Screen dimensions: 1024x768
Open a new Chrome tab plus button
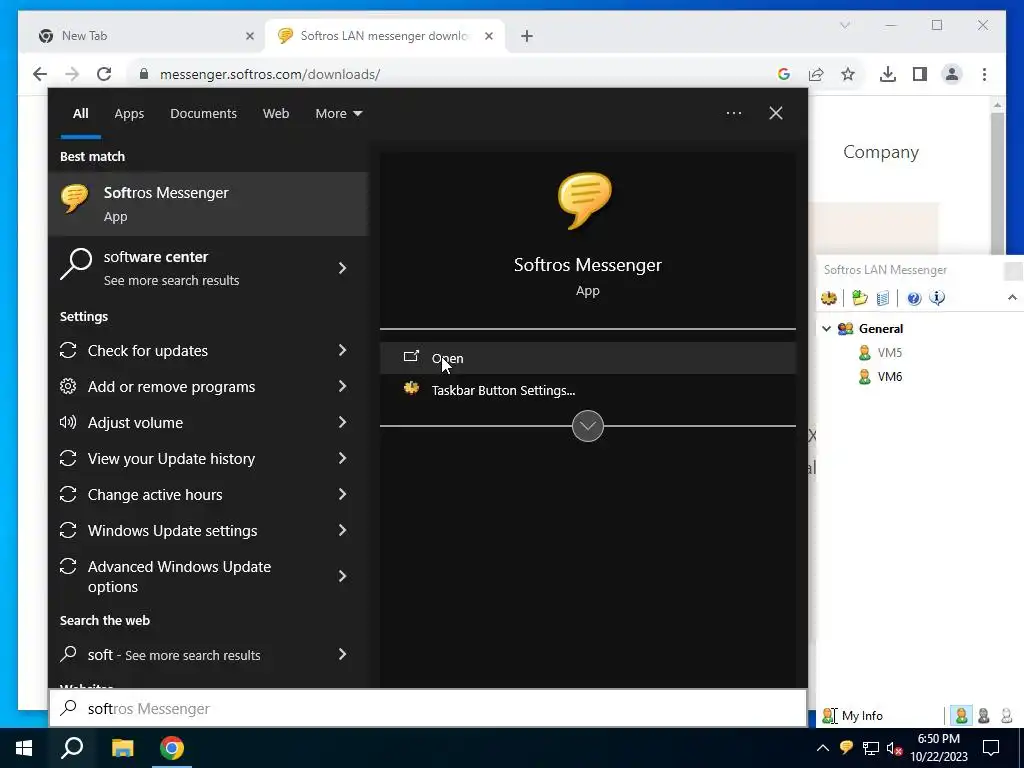(x=527, y=36)
